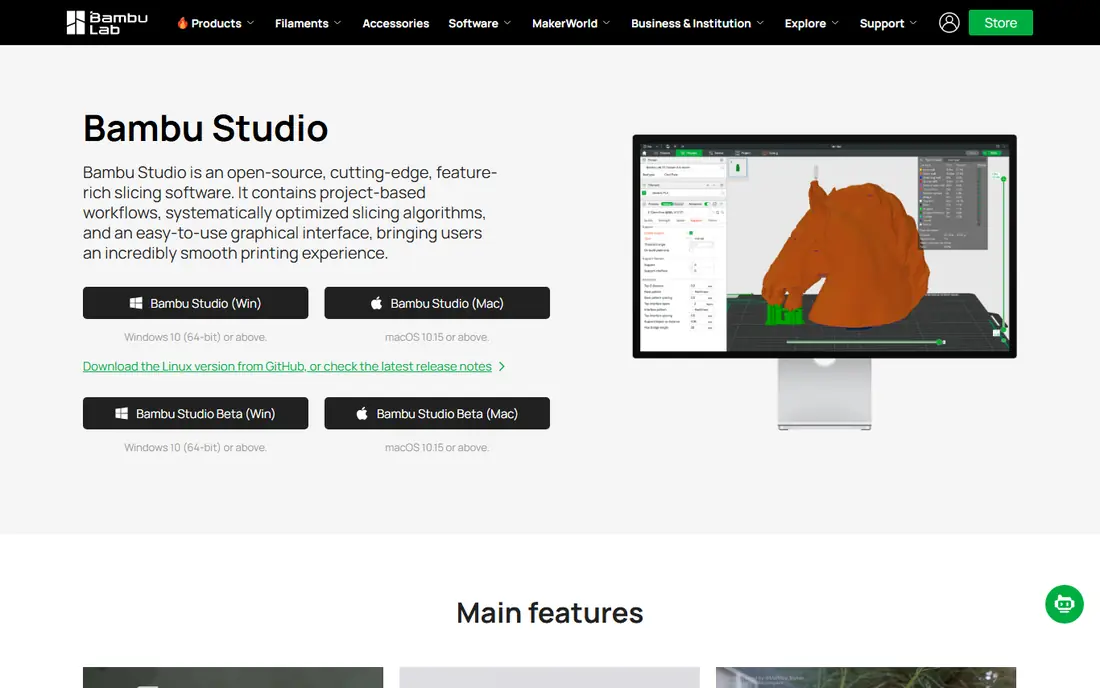This screenshot has height=688, width=1100.
Task: Click Apple logo on Bambu Studio Beta (Mac)
Action: tap(362, 413)
